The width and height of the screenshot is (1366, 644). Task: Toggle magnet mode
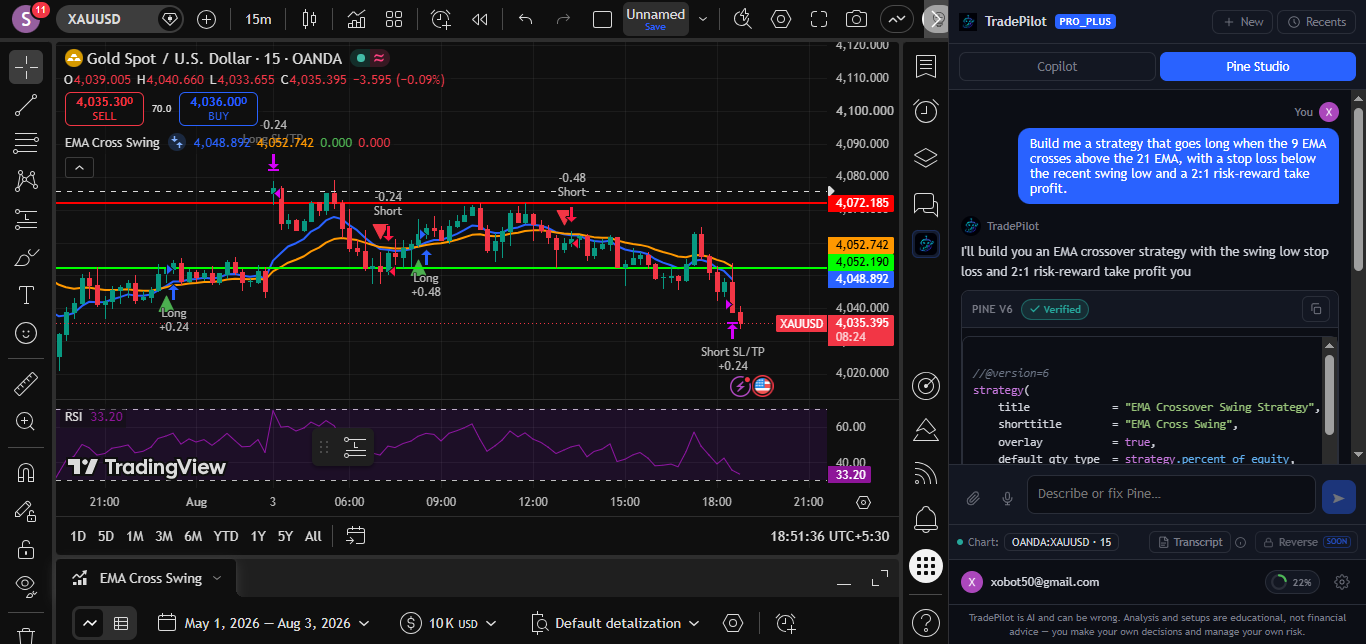click(x=26, y=473)
